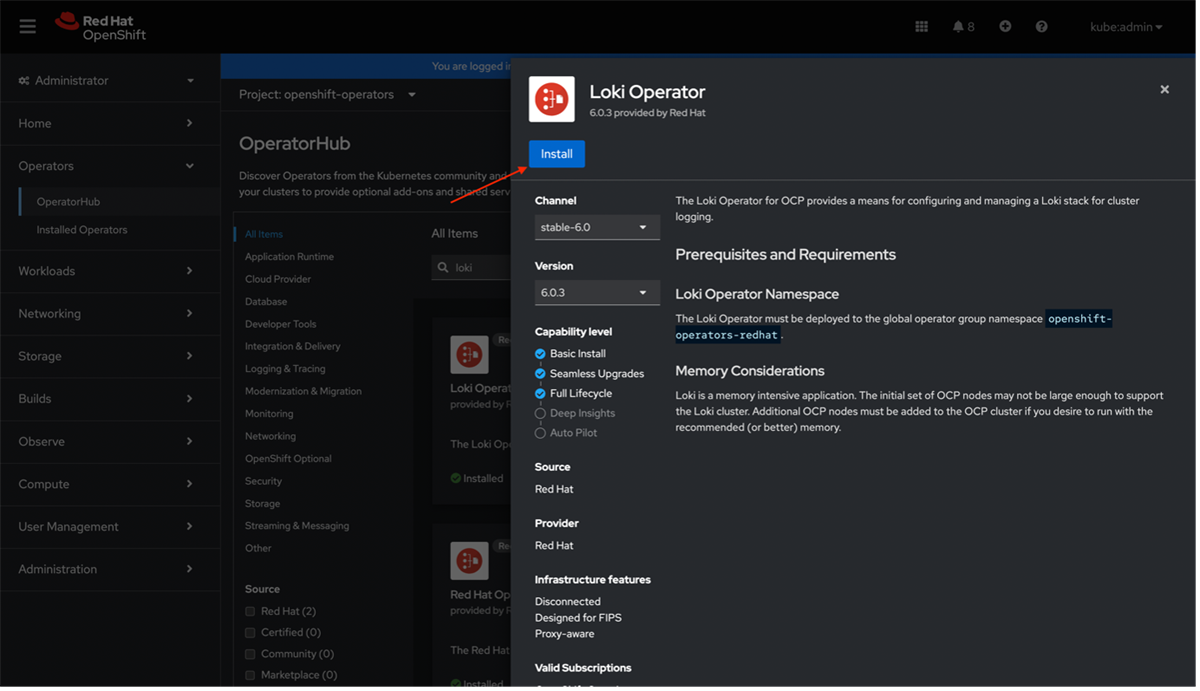This screenshot has height=691, width=1200.
Task: Select the Monitoring category
Action: 269,414
